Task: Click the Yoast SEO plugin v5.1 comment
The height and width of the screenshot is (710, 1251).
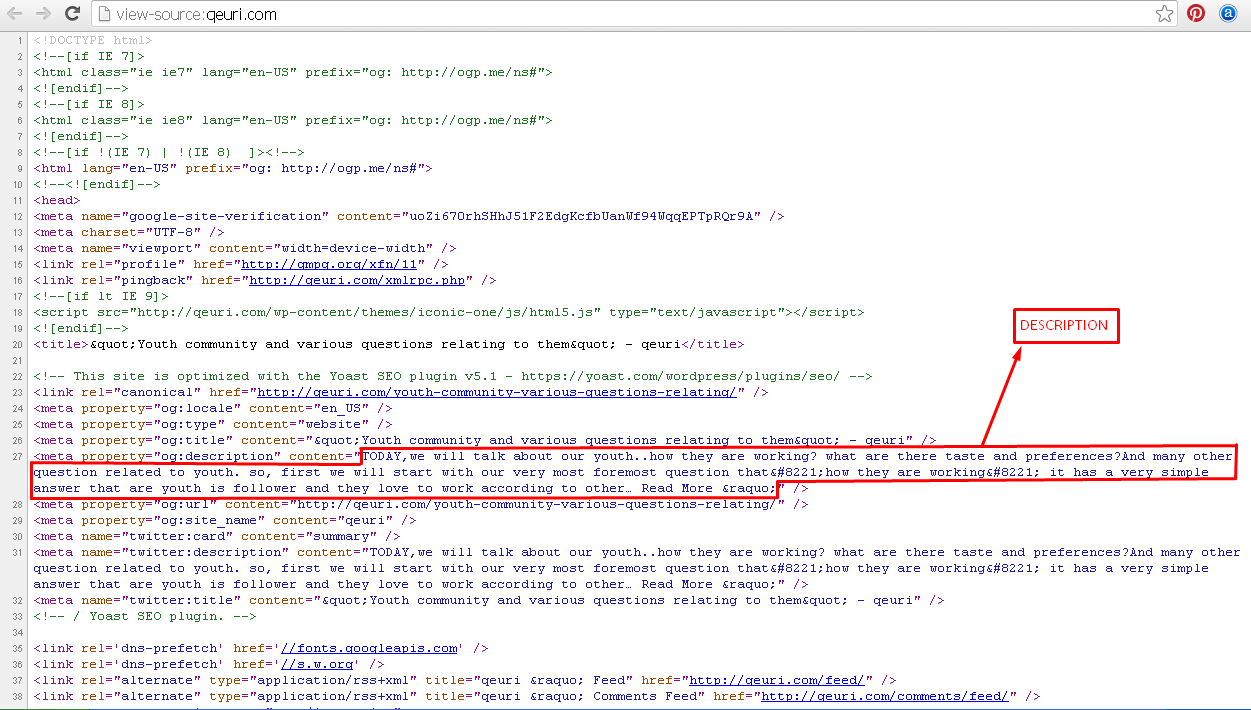Action: pyautogui.click(x=453, y=376)
